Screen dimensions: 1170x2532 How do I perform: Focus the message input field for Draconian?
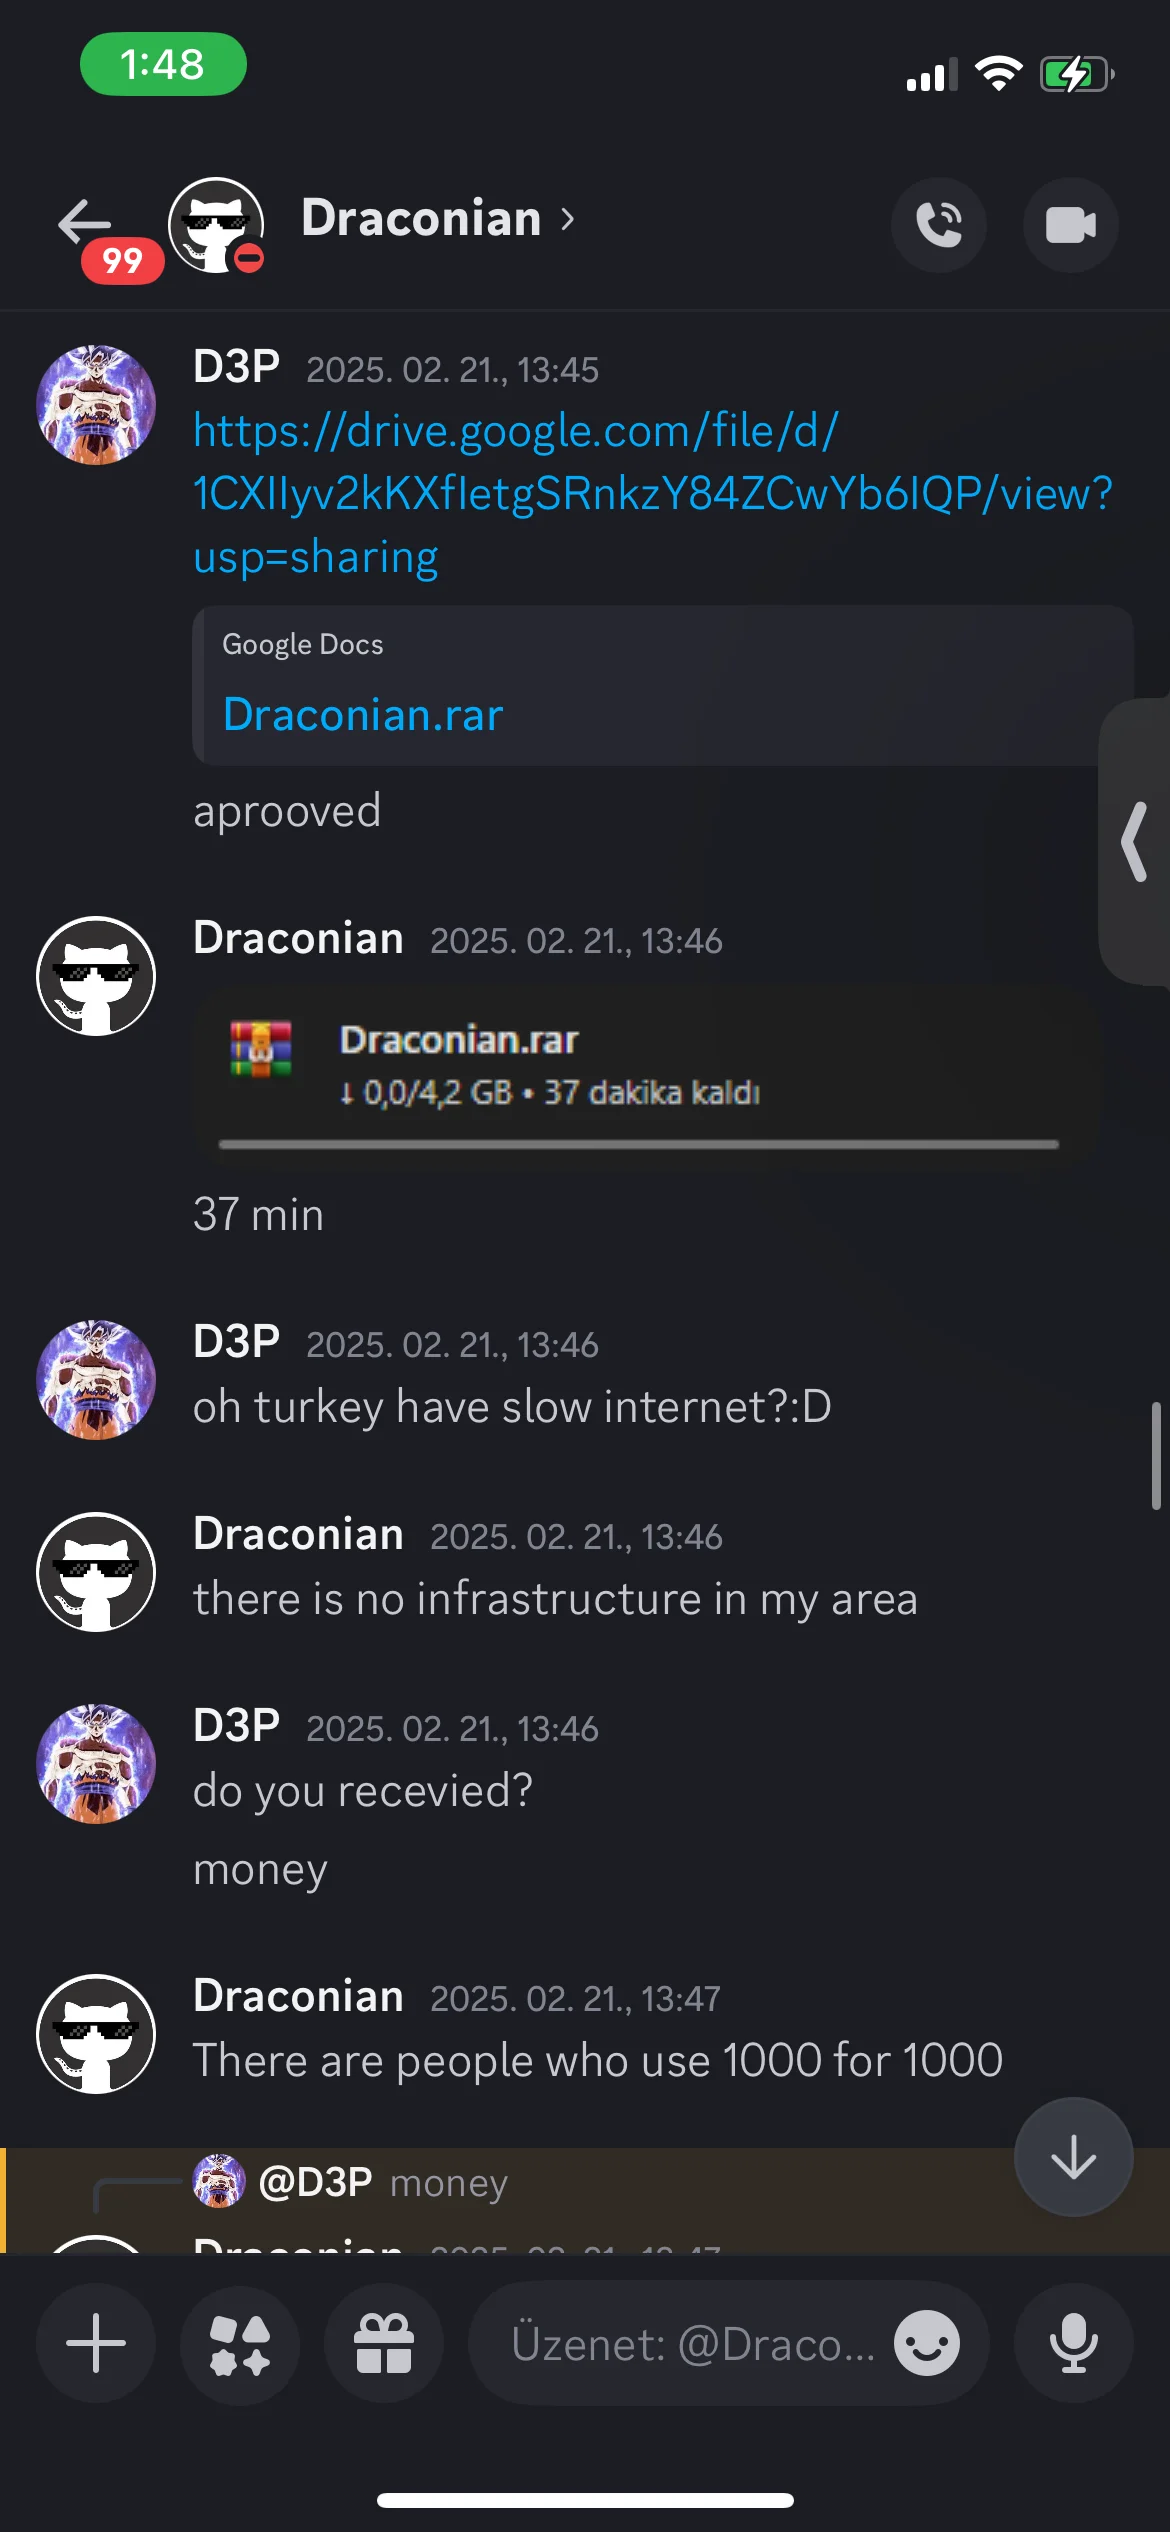(692, 2343)
